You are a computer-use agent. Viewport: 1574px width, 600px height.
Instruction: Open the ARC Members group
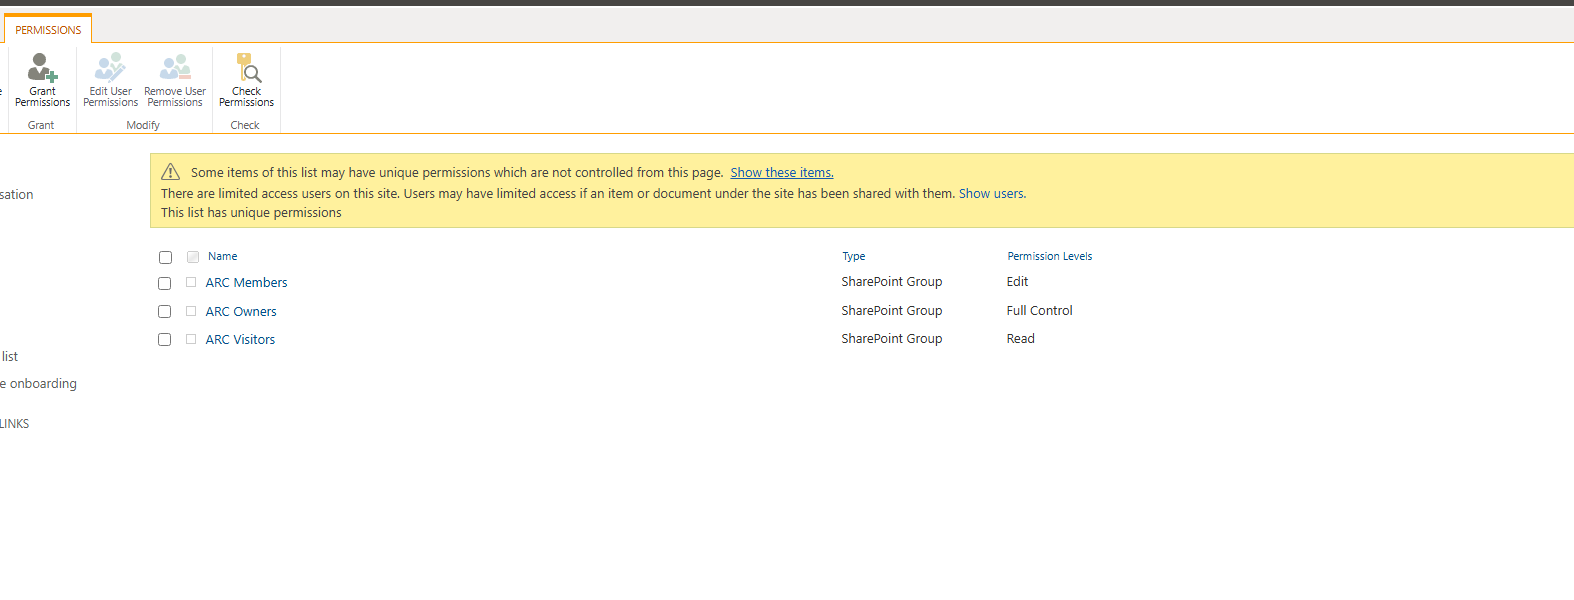click(246, 283)
